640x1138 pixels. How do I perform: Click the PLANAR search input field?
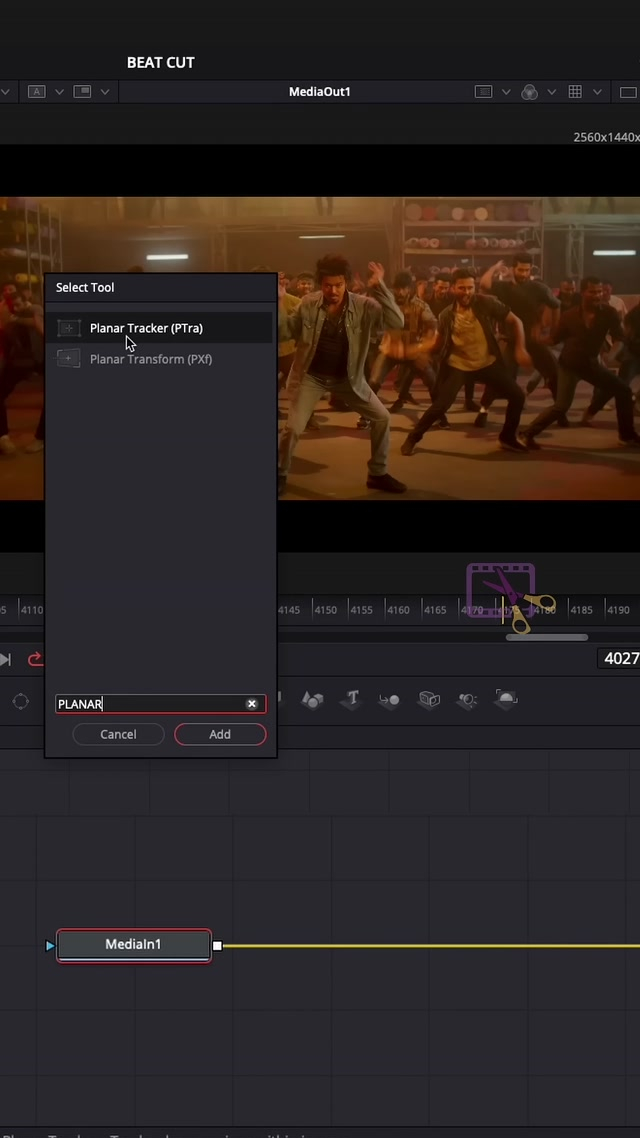[x=148, y=704]
